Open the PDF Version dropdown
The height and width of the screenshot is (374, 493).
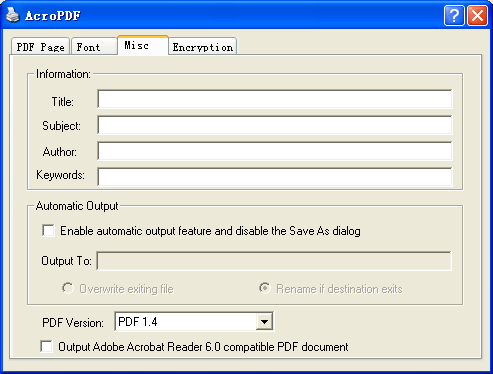pos(264,322)
